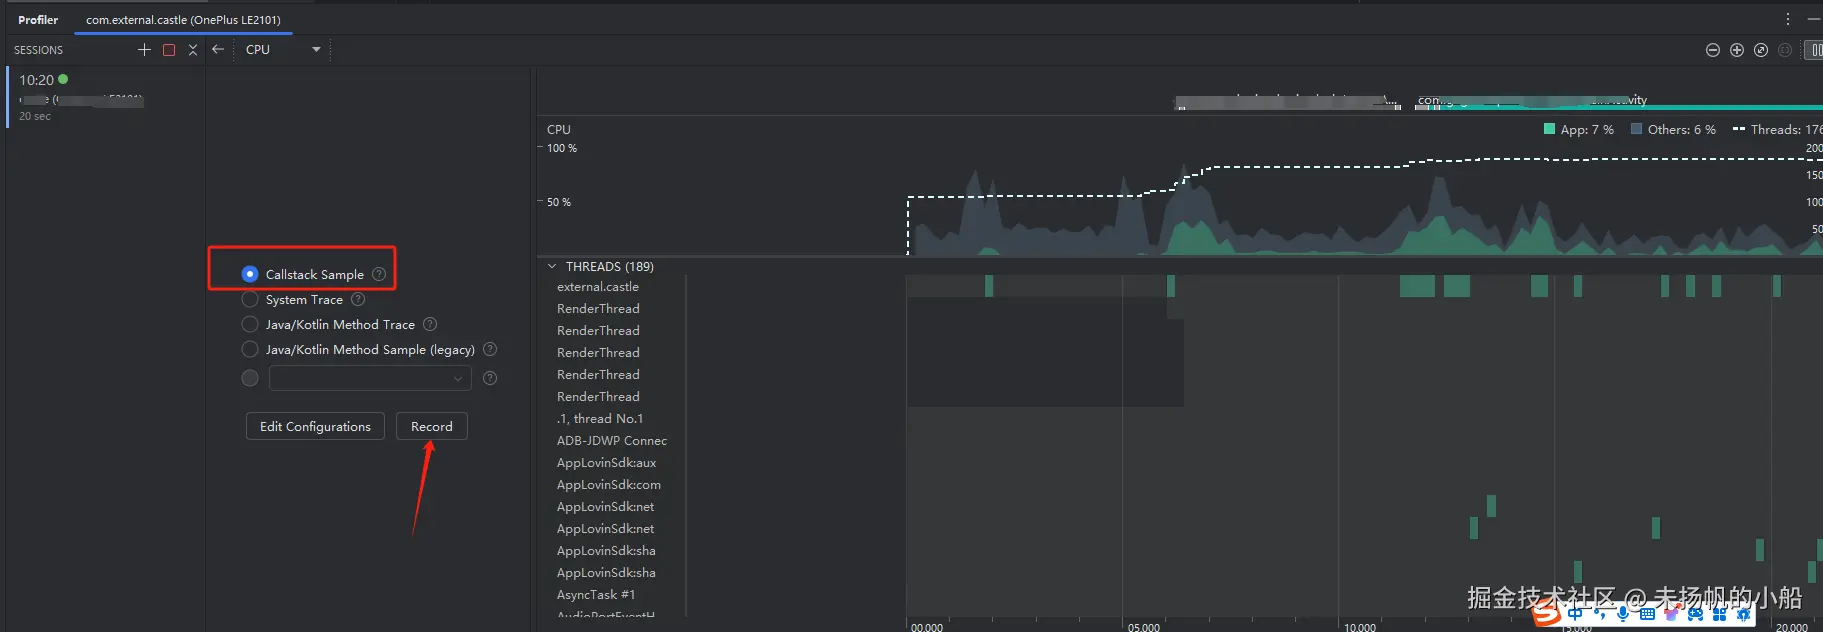Select the AppLovinSdk:com thread row
This screenshot has height=632, width=1823.
(609, 485)
